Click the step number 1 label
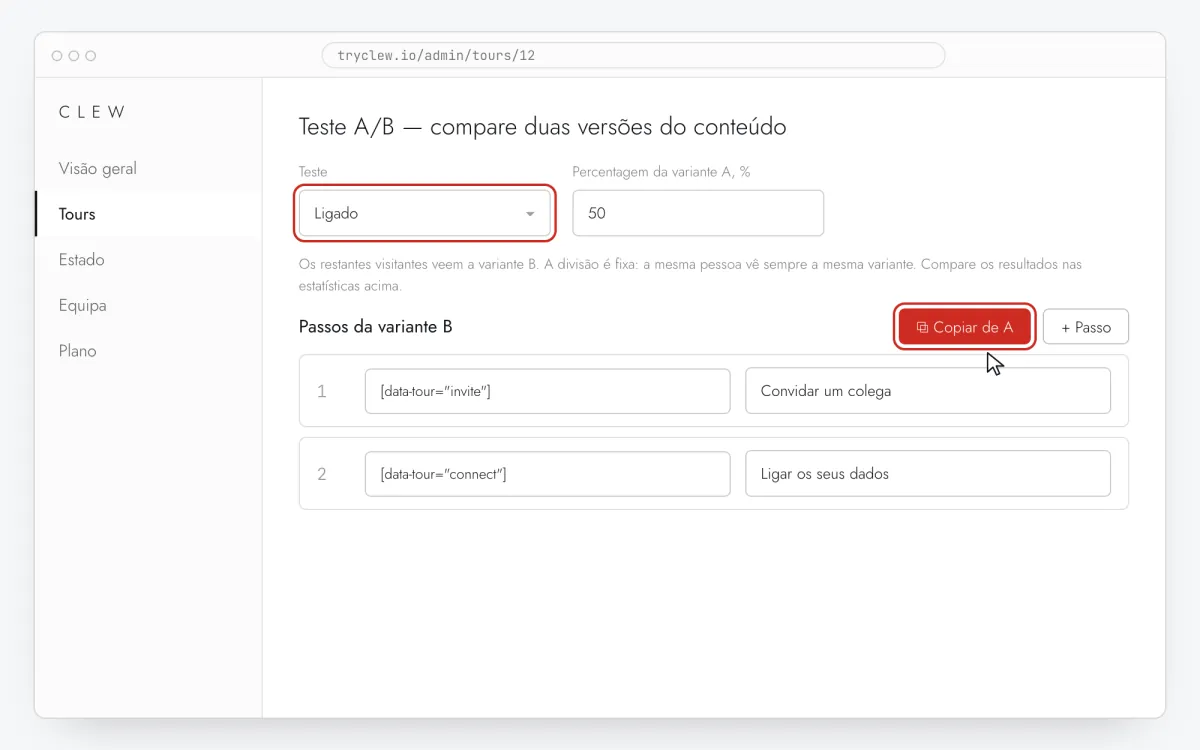The width and height of the screenshot is (1200, 750). pos(321,391)
